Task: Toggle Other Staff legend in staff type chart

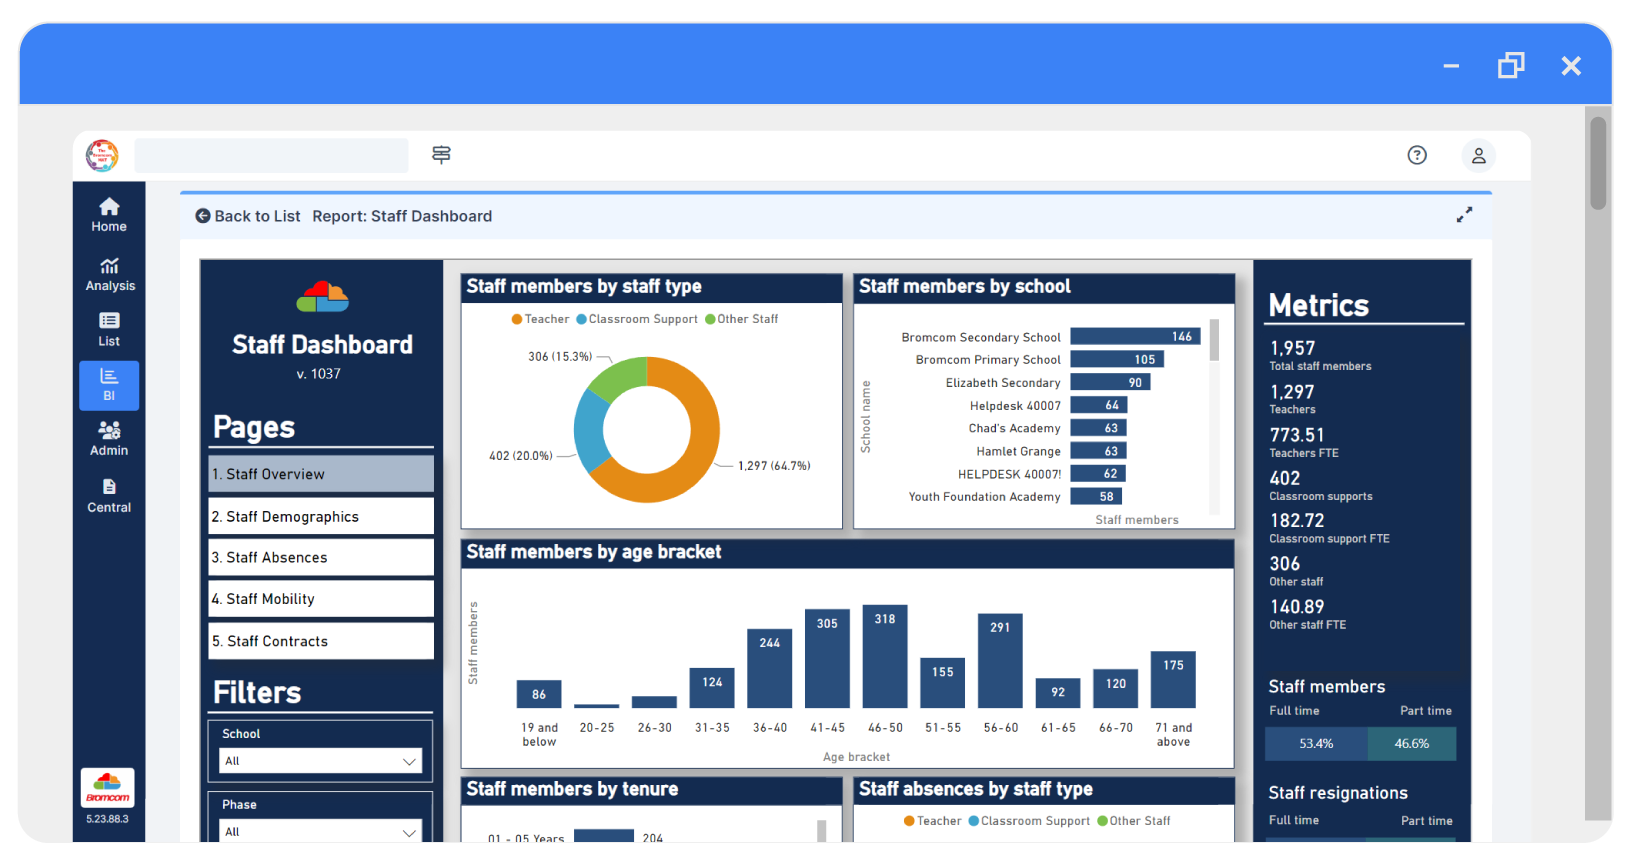Action: click(x=741, y=319)
